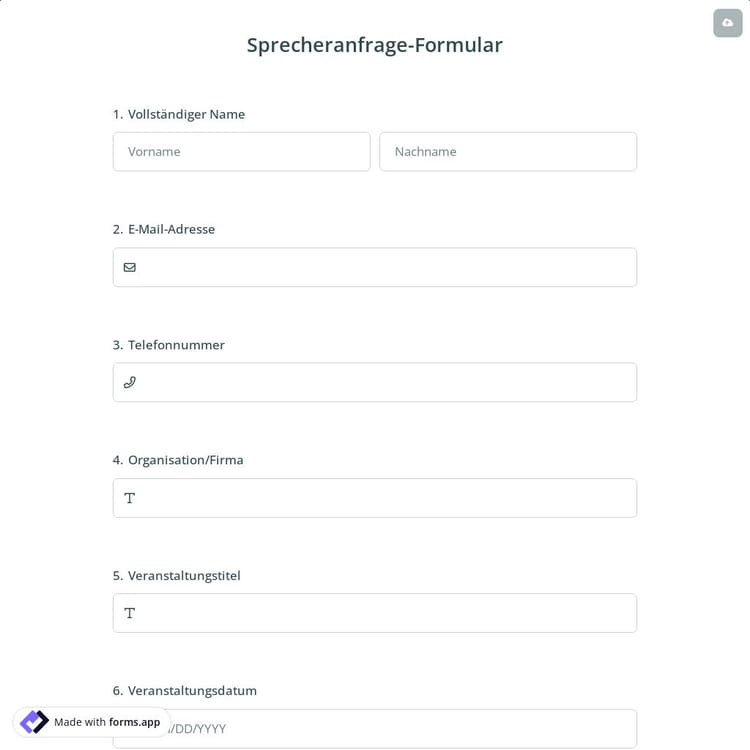This screenshot has height=750, width=750.
Task: Click the "Organisation/Firma" question label
Action: (x=185, y=460)
